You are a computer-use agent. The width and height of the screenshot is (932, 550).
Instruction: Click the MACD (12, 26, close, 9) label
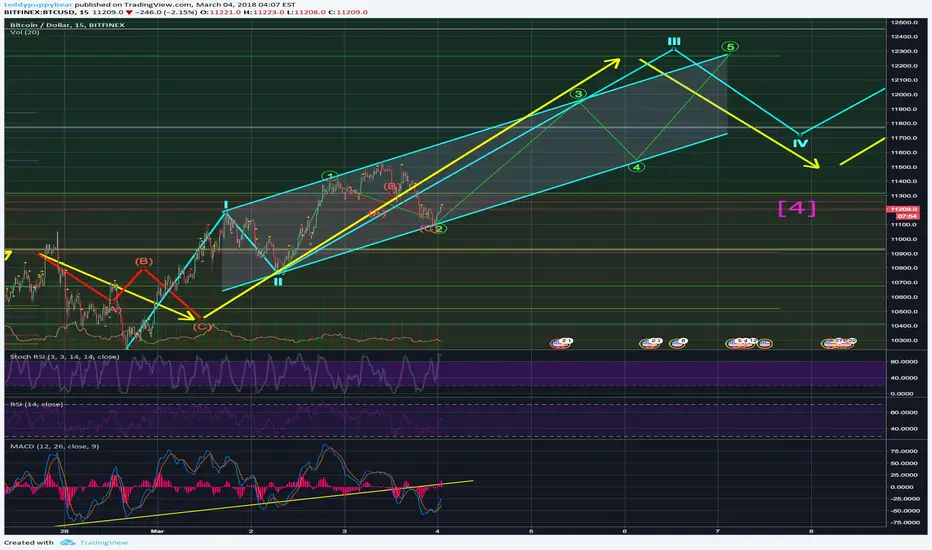pos(55,447)
